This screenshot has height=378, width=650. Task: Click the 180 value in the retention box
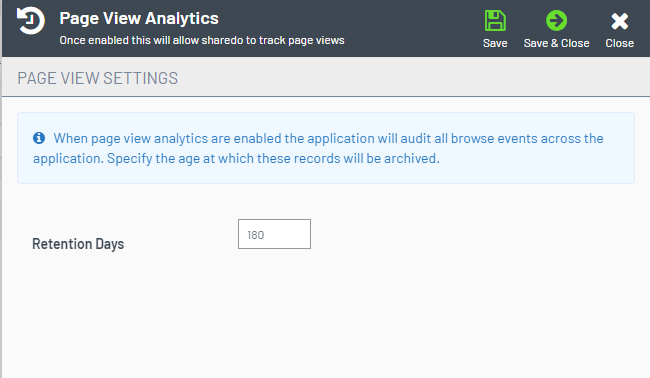point(255,235)
